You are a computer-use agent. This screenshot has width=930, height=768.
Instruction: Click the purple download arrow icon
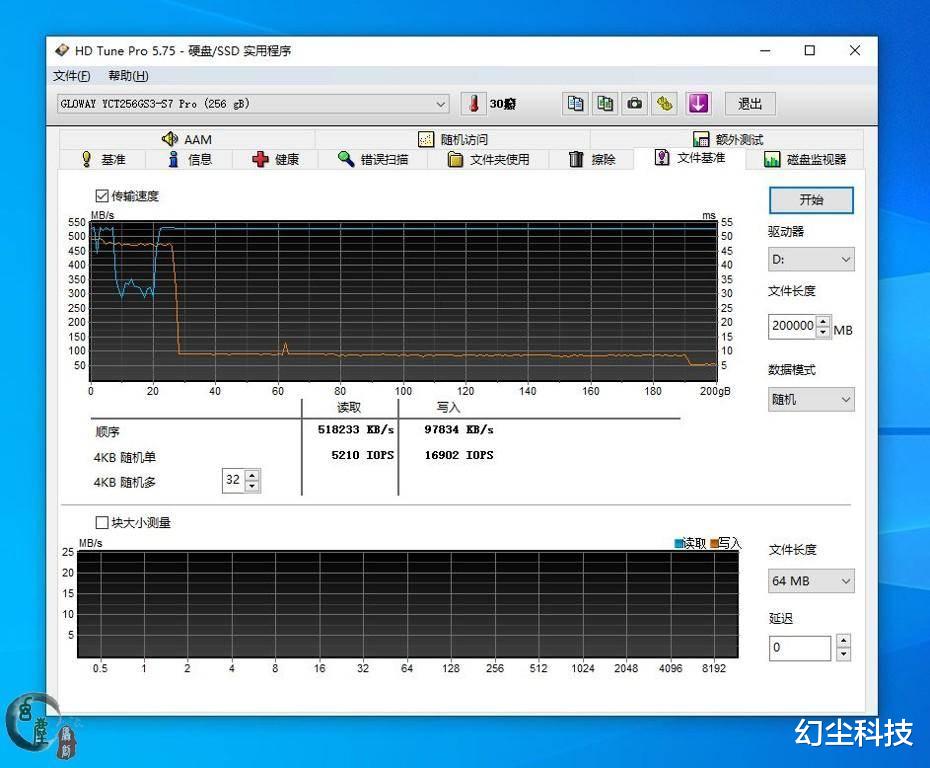698,104
